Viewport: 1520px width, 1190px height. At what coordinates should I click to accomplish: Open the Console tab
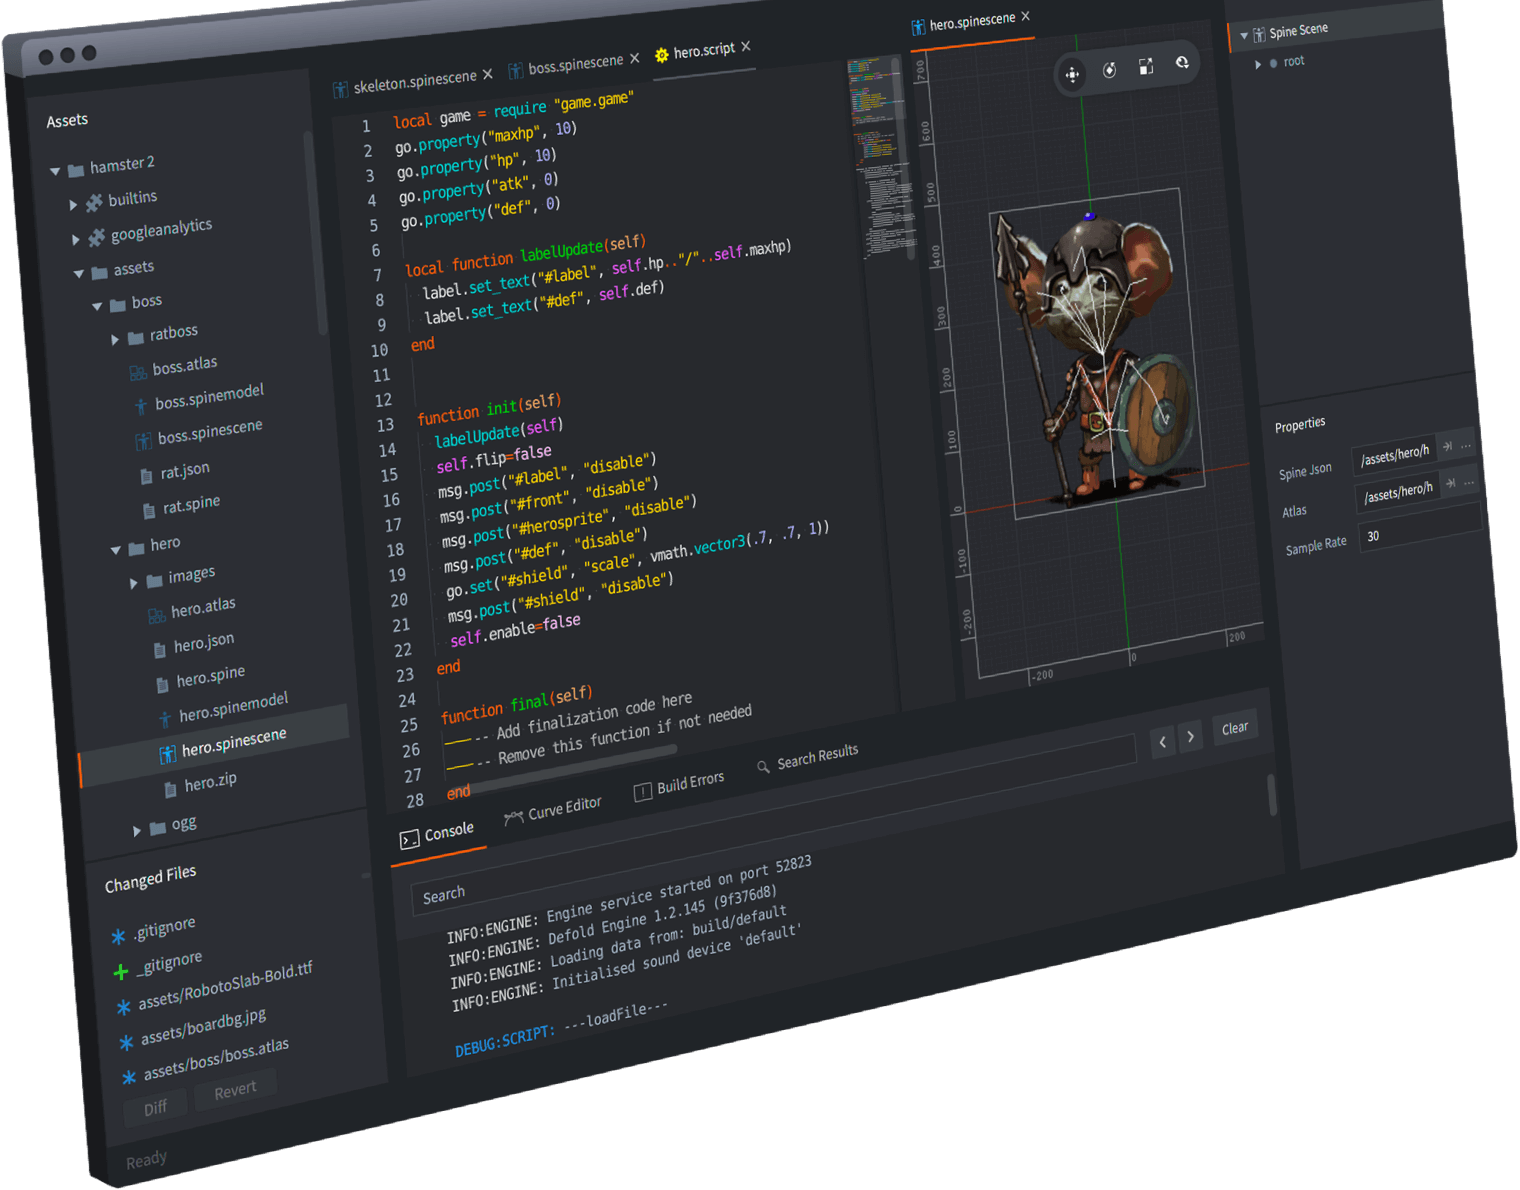click(437, 835)
